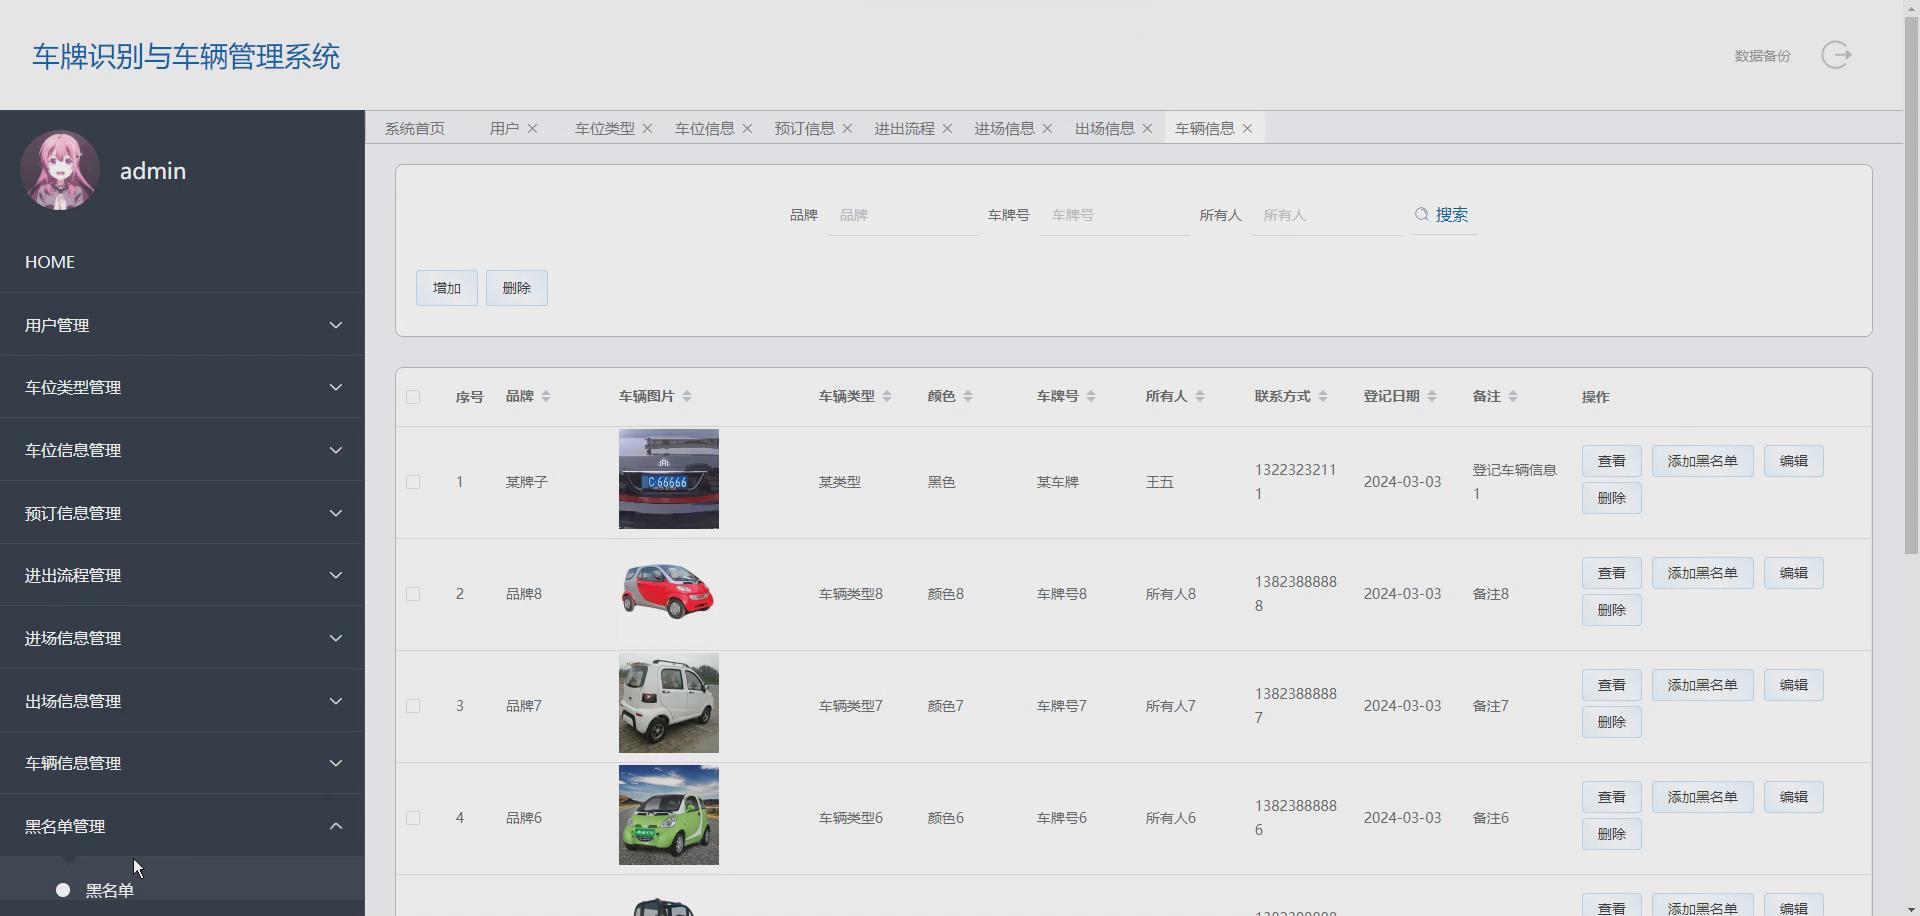Close the 进场信息 tab
This screenshot has height=916, width=1920.
[x=1047, y=129]
